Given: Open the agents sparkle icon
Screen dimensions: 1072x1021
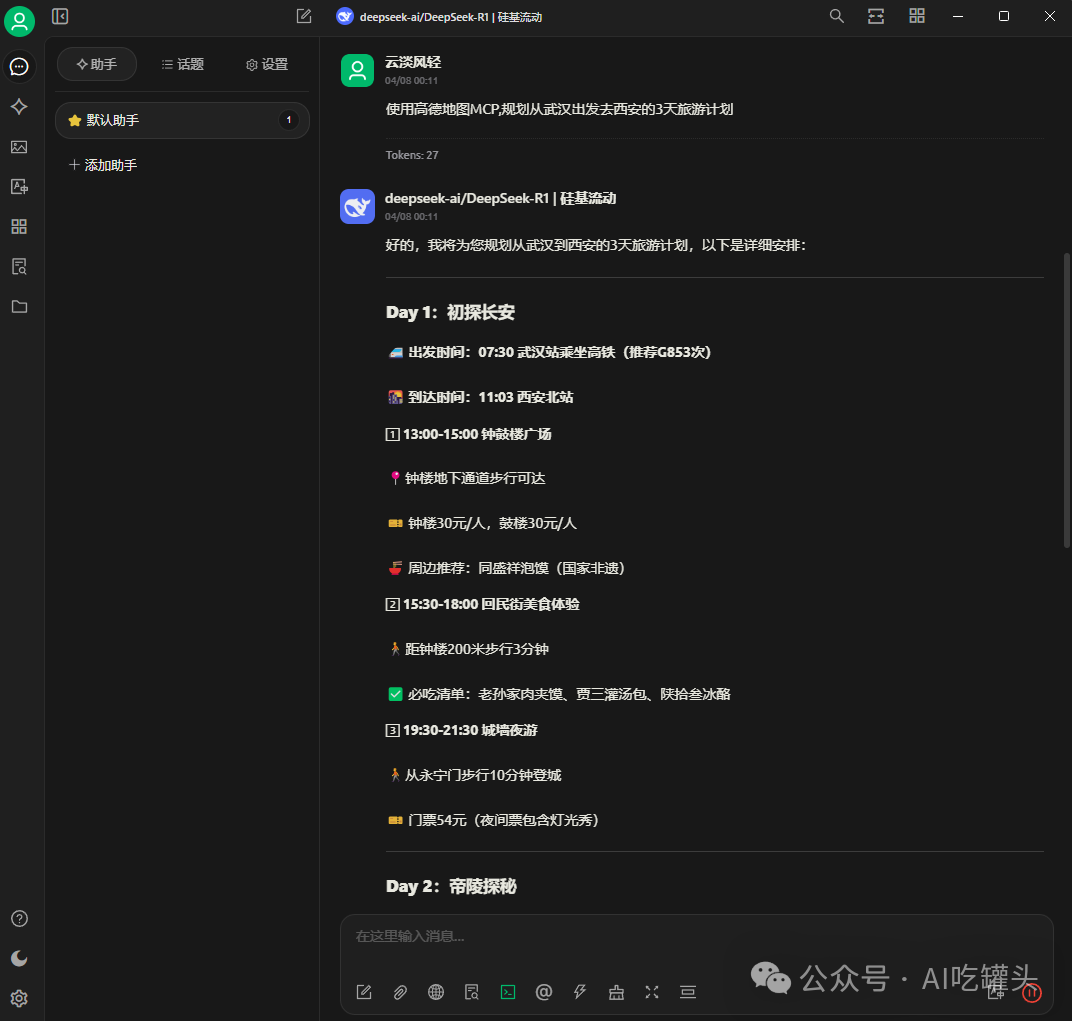Looking at the screenshot, I should [x=19, y=107].
